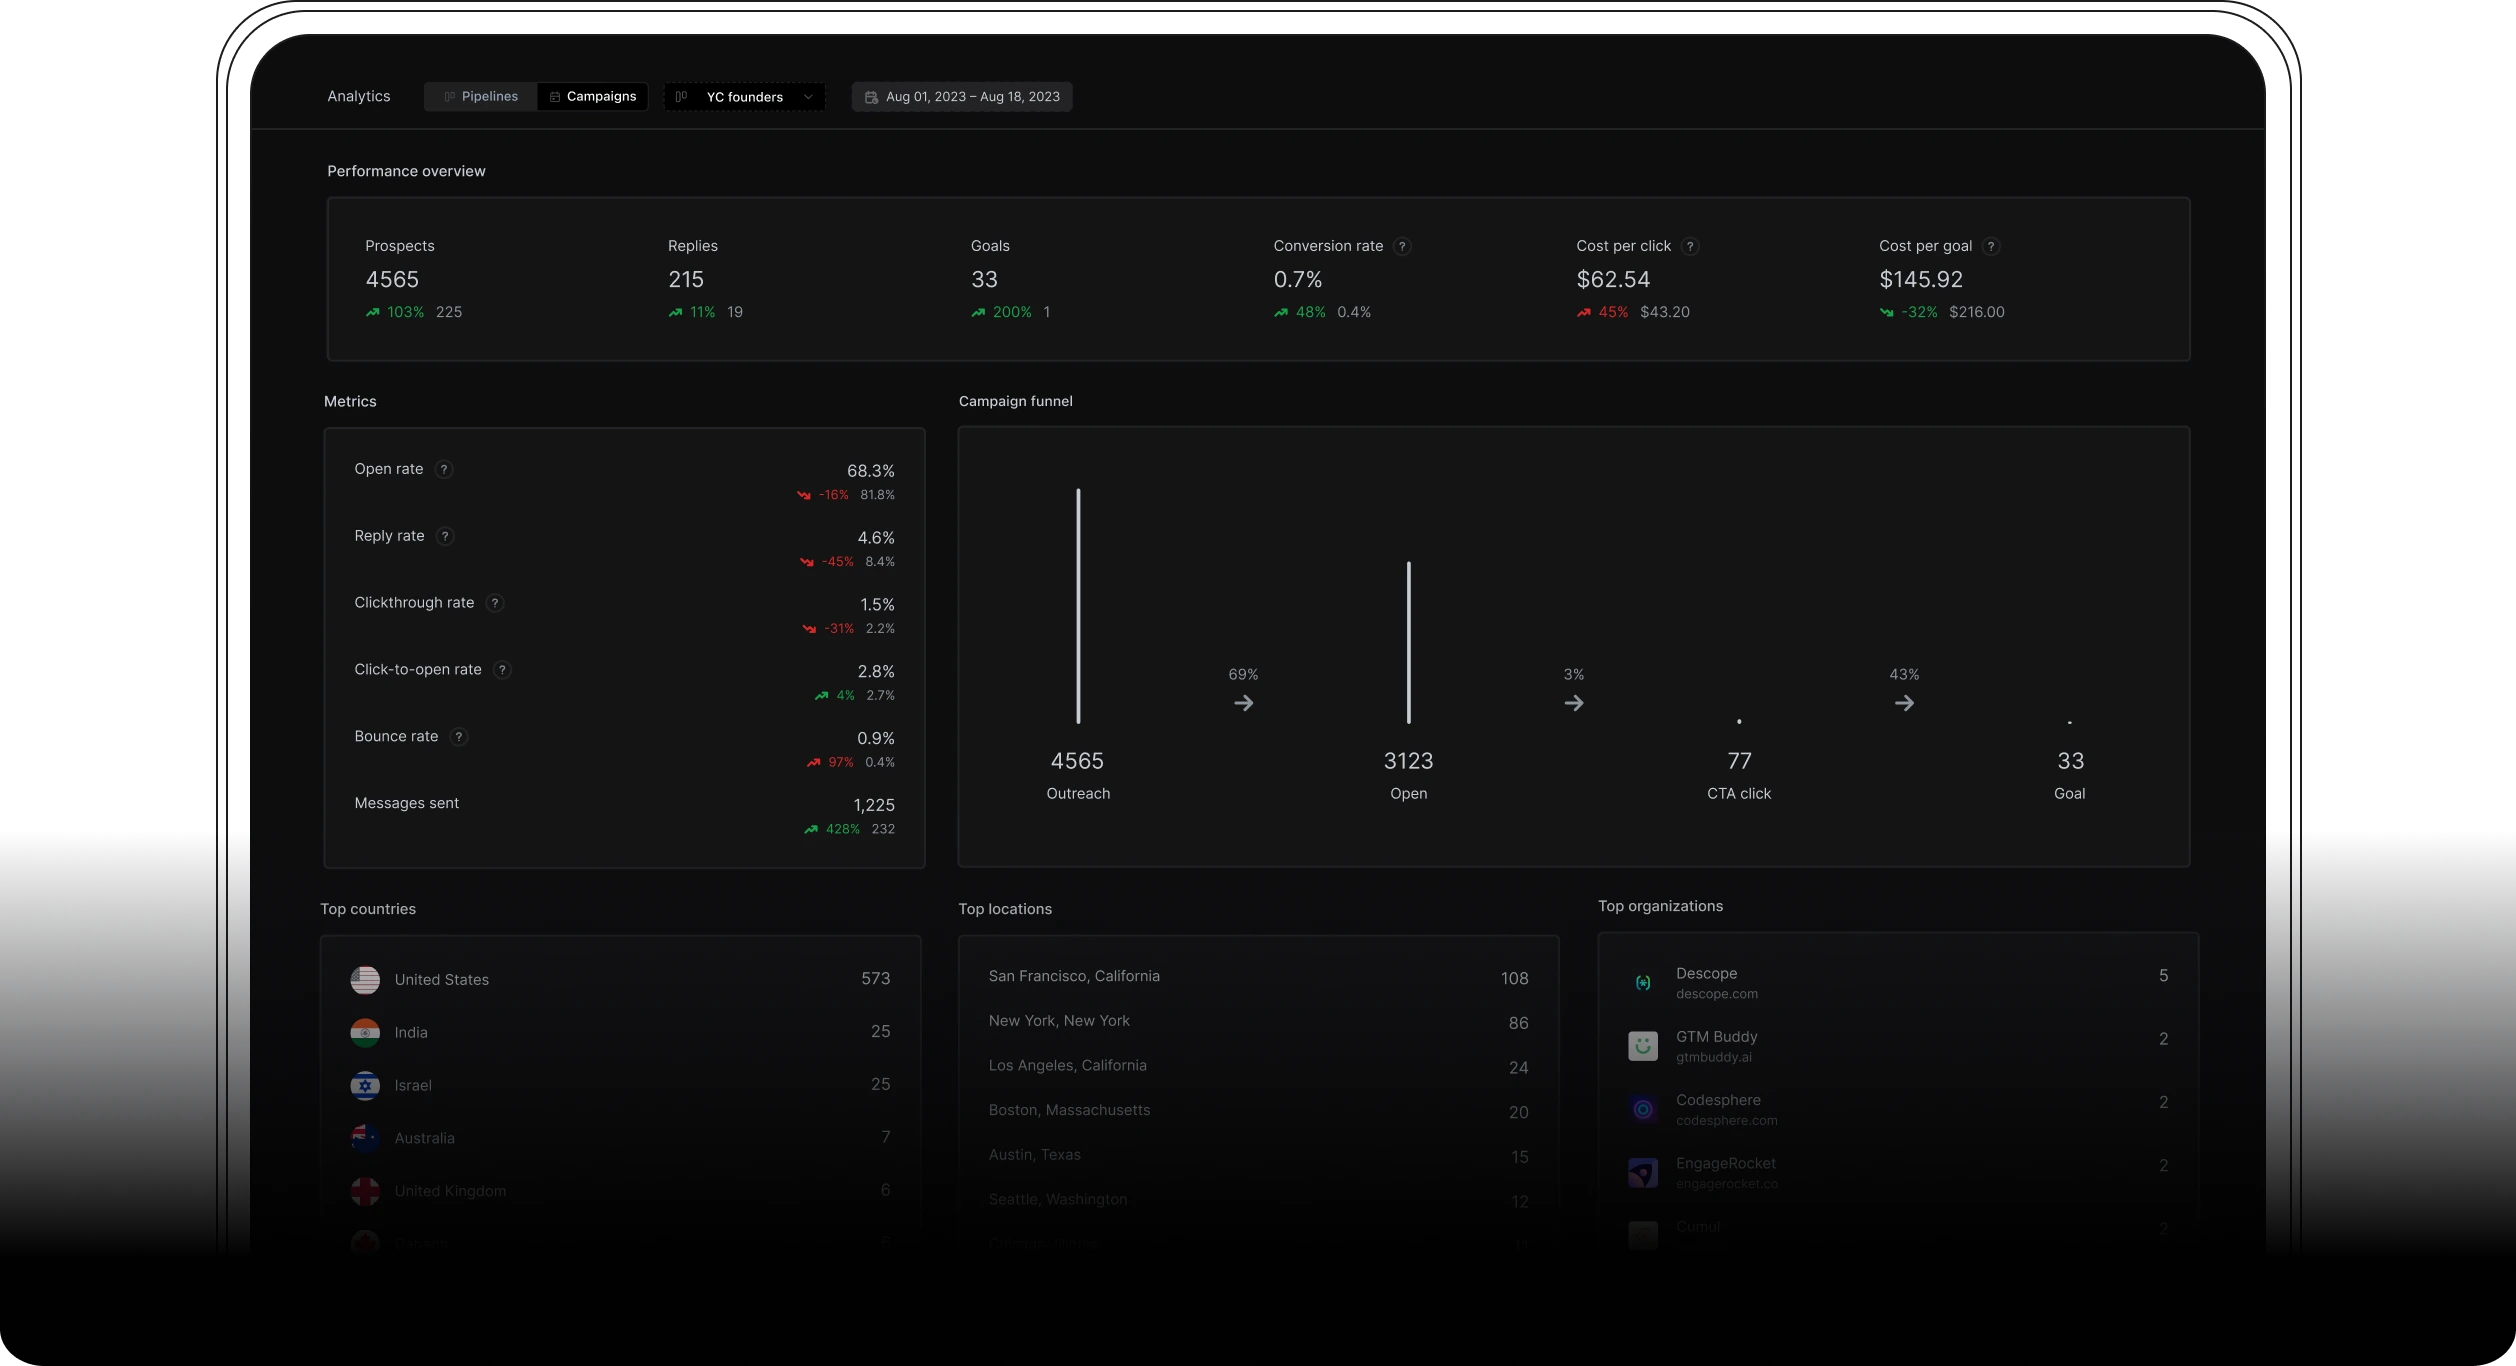Click the Prospects value 4565
This screenshot has width=2516, height=1366.
click(392, 280)
